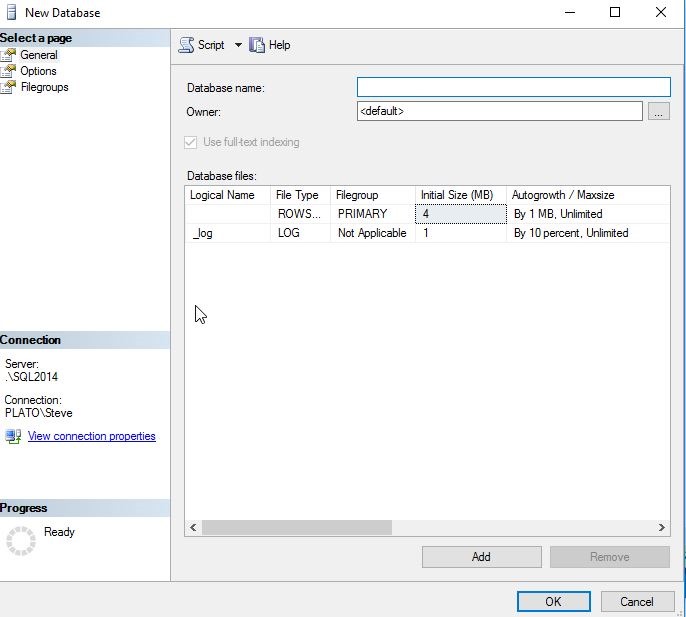Open View connection properties link

pyautogui.click(x=91, y=436)
